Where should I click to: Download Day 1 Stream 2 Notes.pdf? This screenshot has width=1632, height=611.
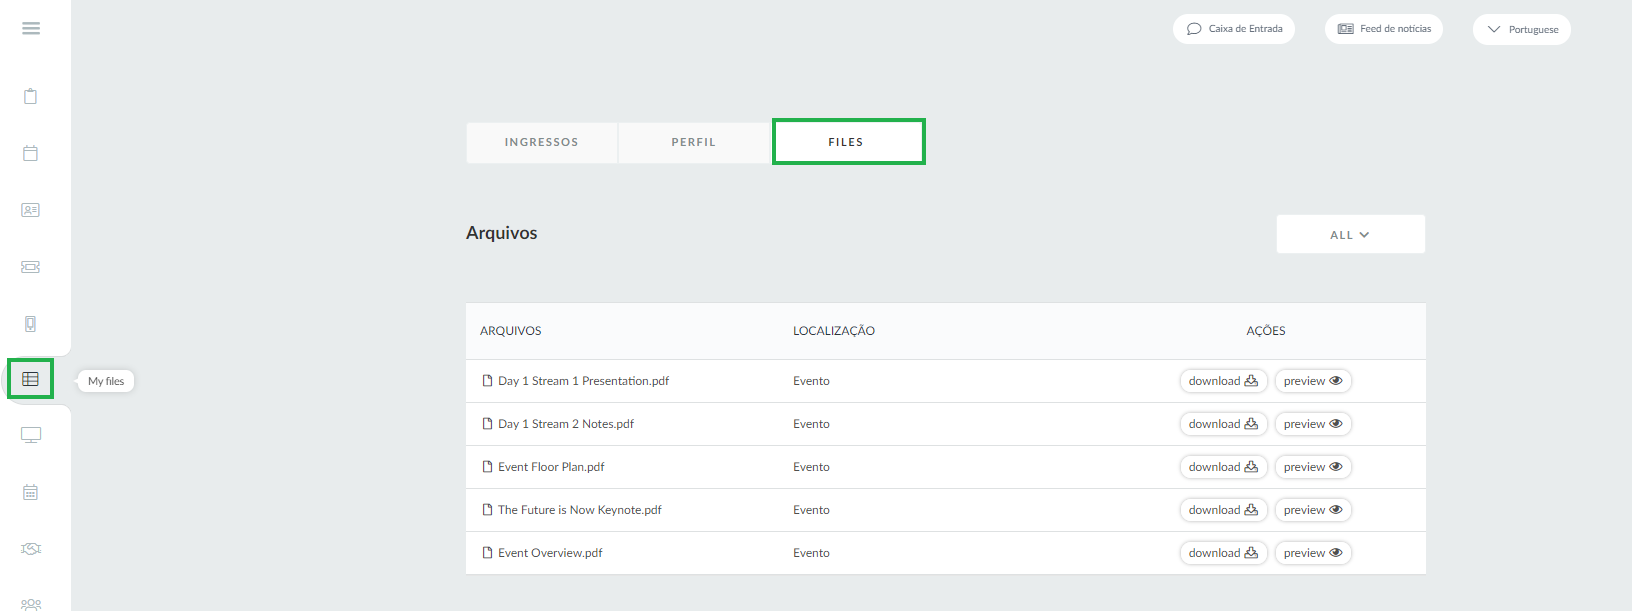pyautogui.click(x=1224, y=424)
